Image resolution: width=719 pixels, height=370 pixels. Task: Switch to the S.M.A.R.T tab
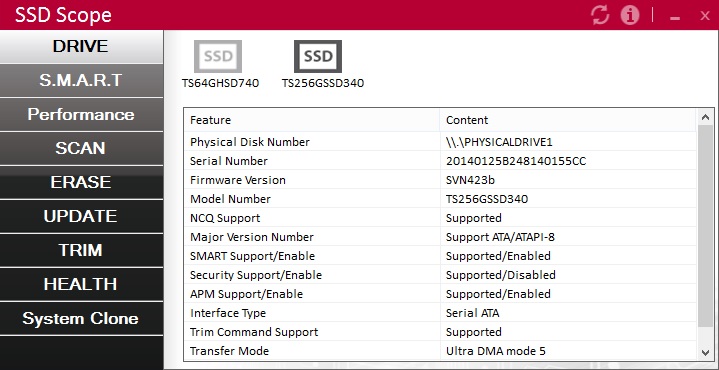click(x=81, y=81)
